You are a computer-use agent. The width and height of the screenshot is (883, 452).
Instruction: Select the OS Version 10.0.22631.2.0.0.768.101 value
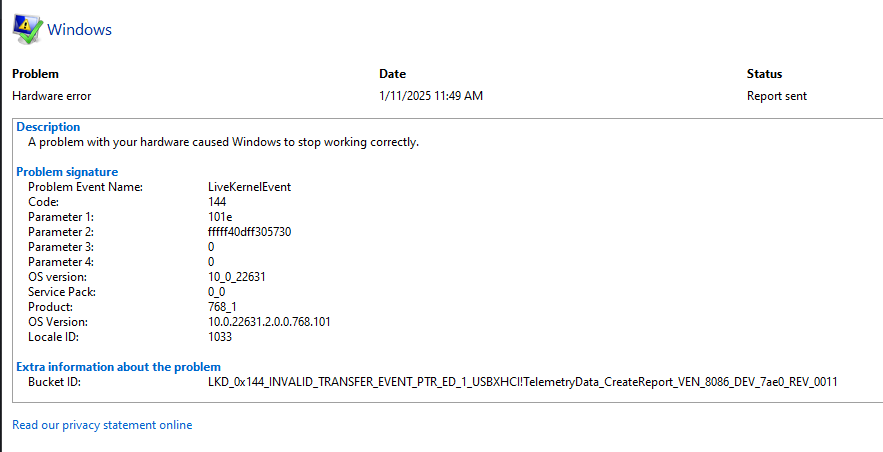pos(269,322)
